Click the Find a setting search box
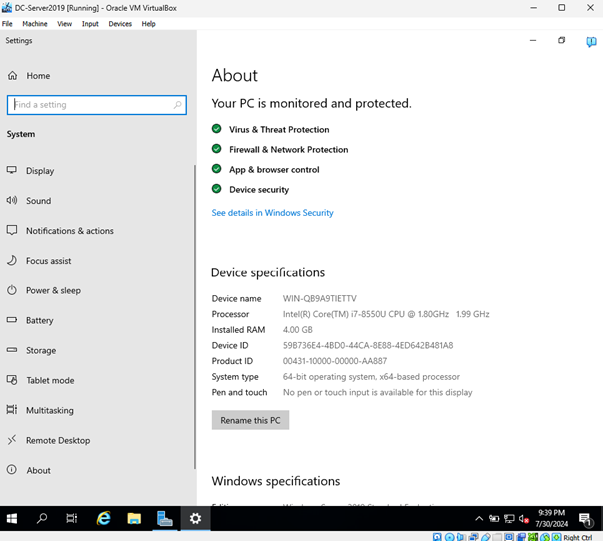 [x=96, y=105]
